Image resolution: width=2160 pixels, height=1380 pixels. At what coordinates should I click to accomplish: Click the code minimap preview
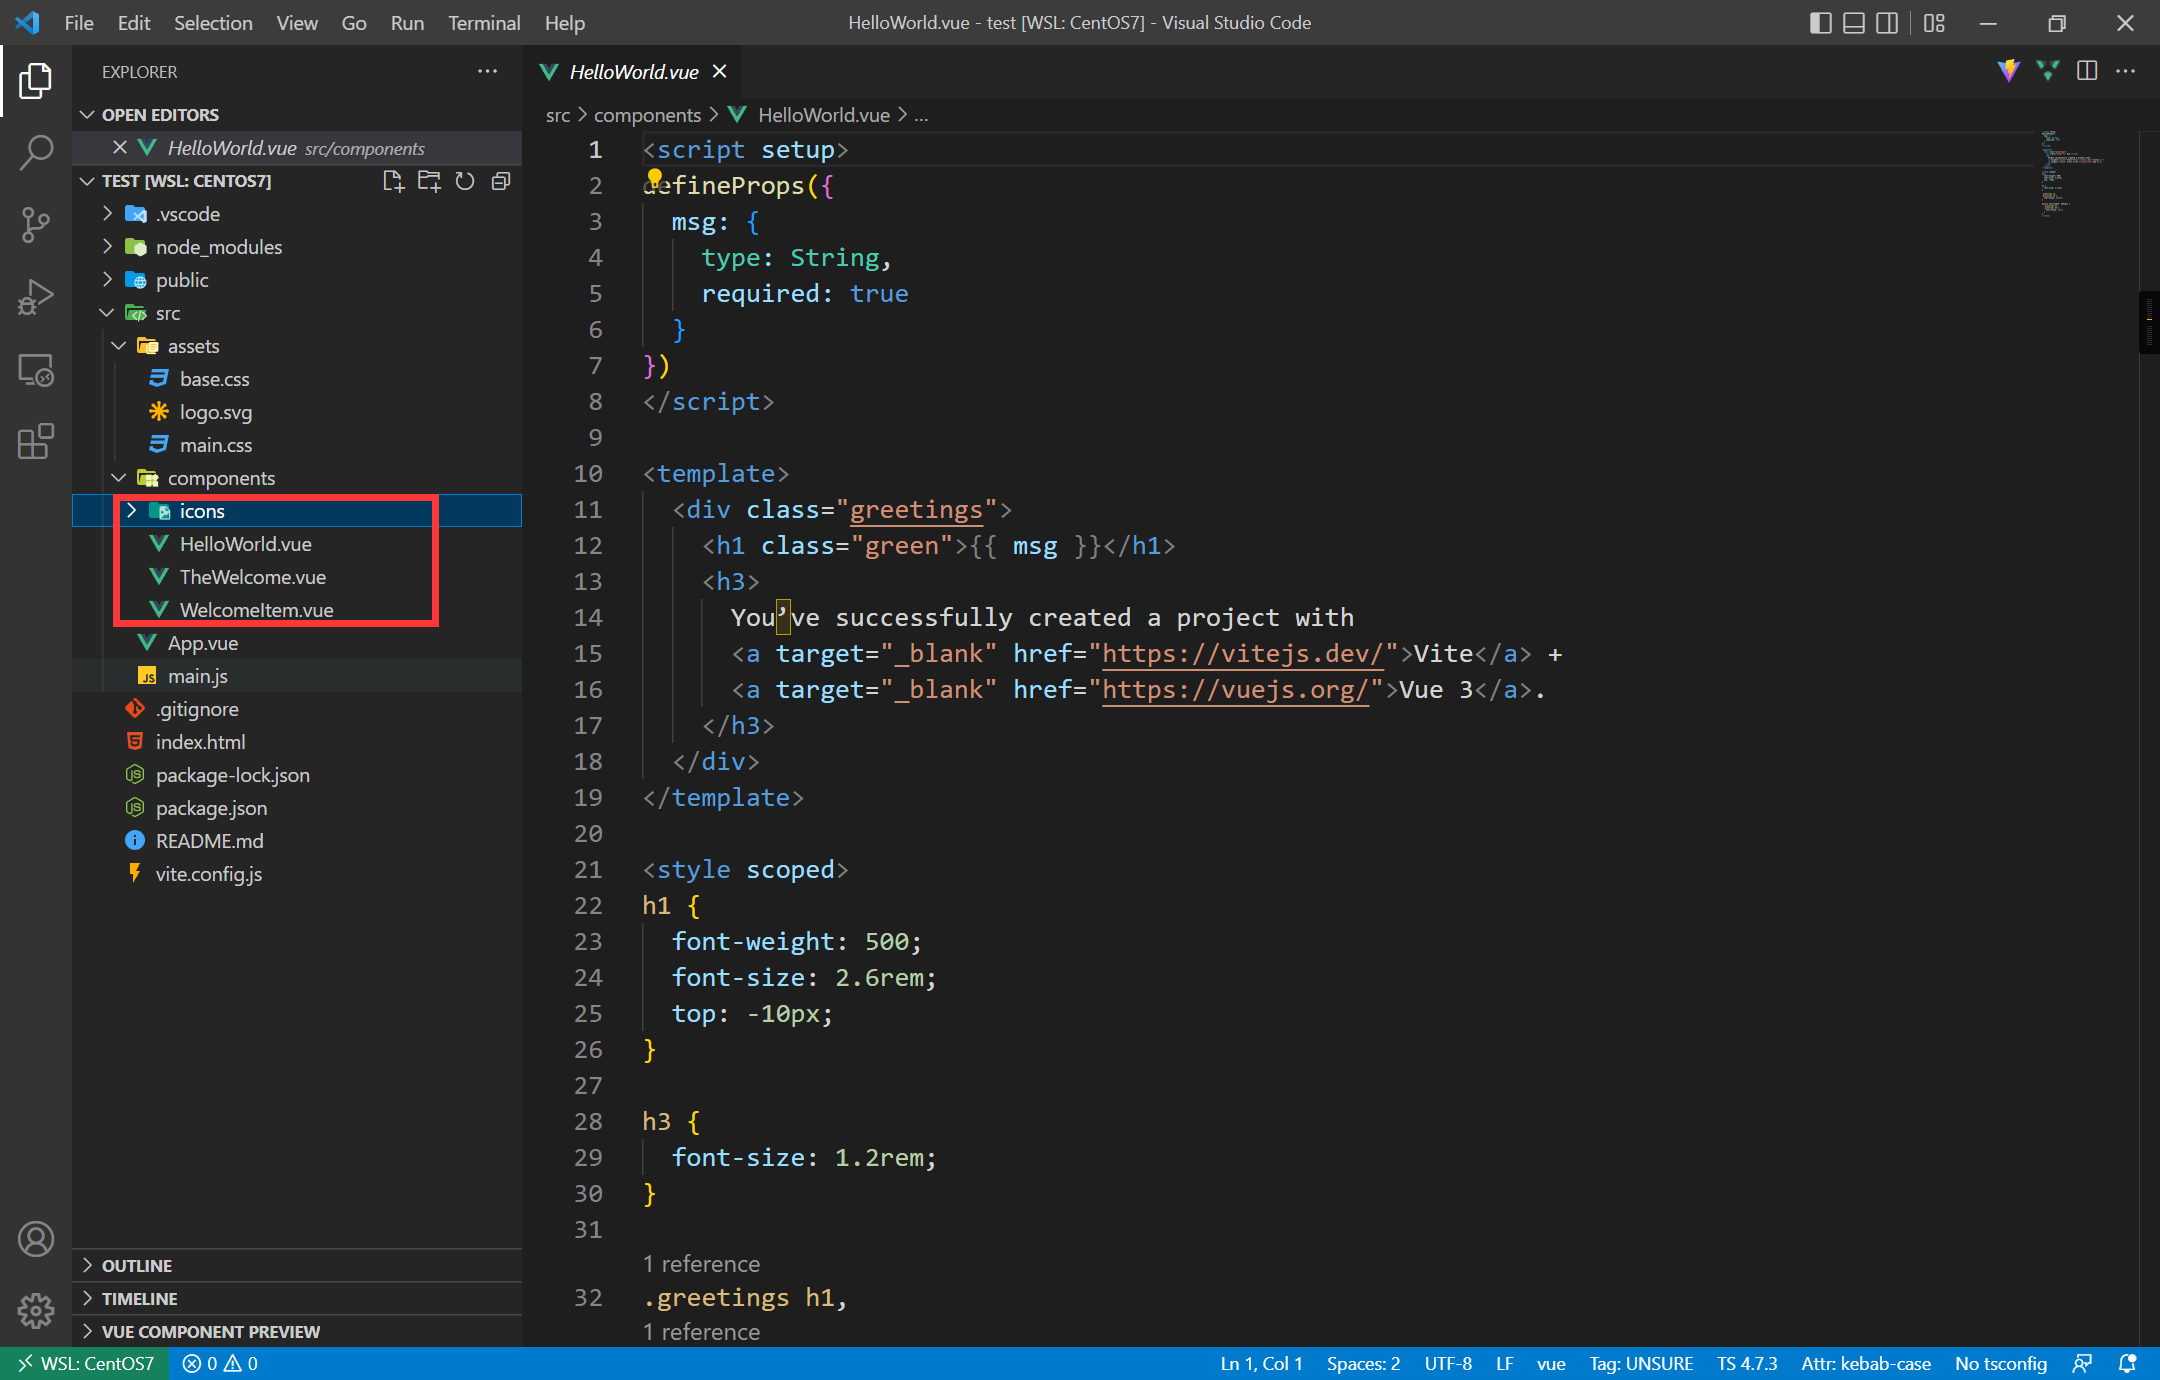2073,173
